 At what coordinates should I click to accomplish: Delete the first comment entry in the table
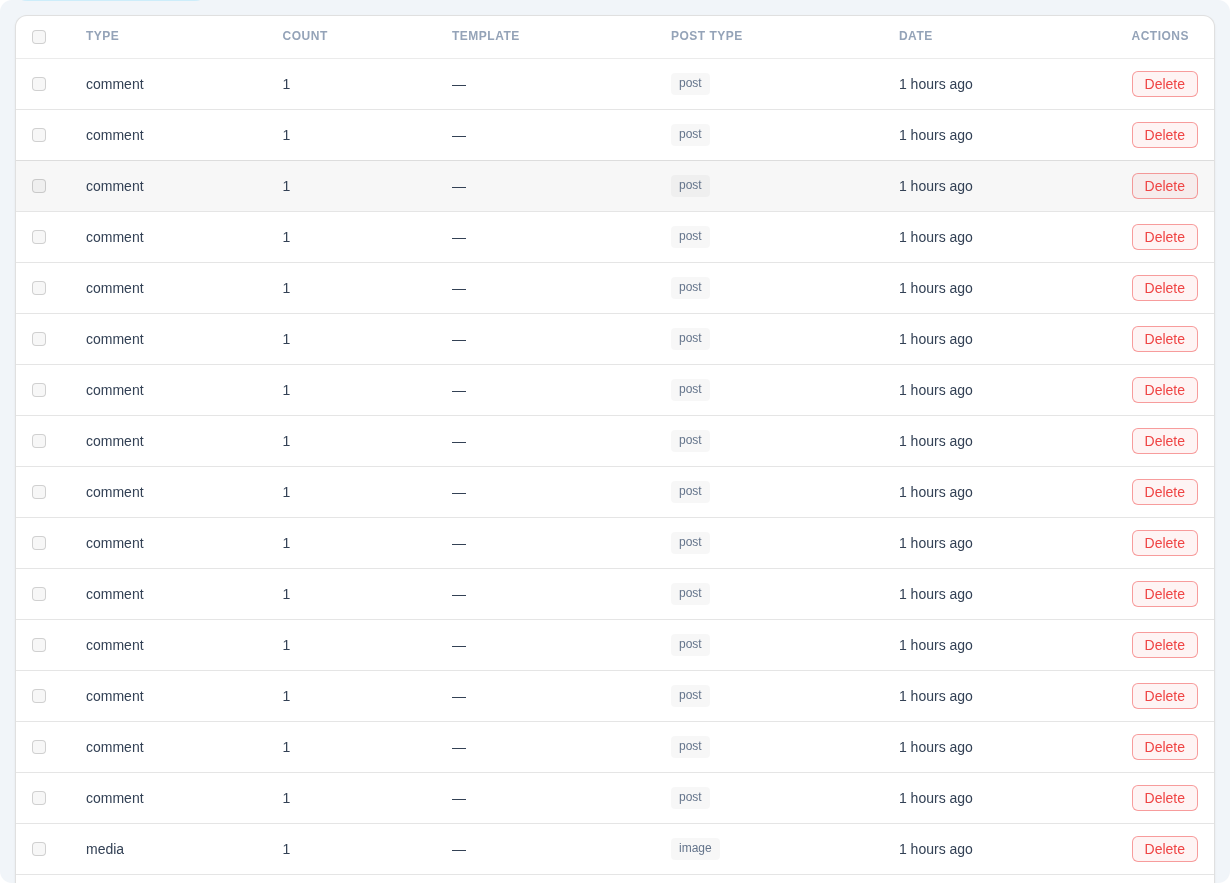click(x=1164, y=84)
